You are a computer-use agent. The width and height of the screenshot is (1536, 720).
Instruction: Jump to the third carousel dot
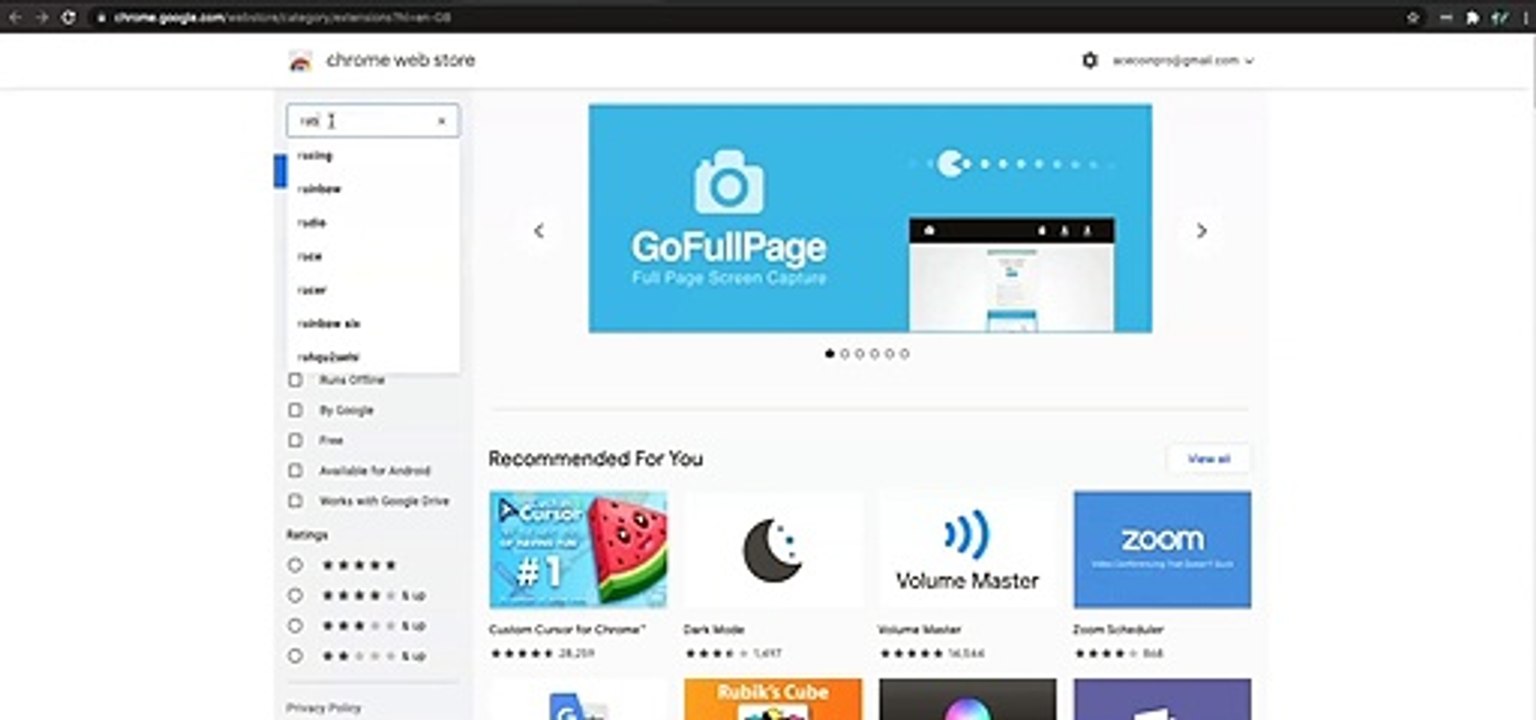(x=860, y=354)
